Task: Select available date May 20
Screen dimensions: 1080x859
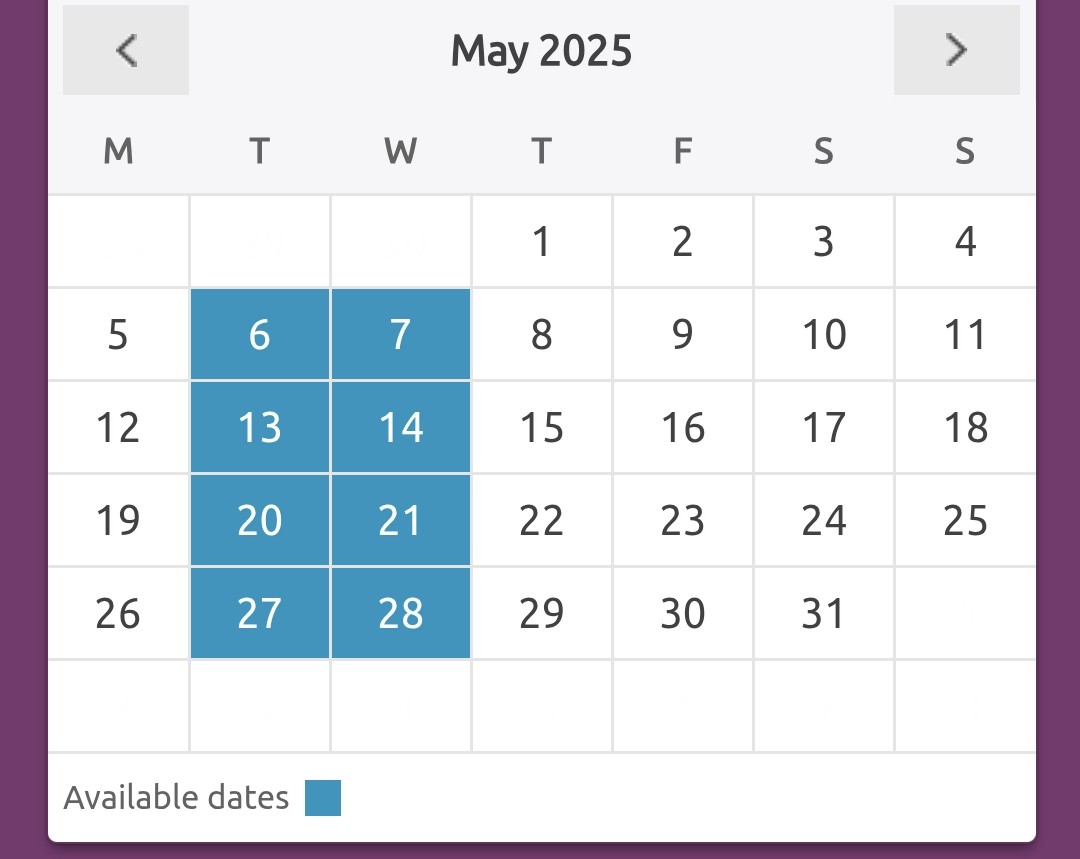Action: [x=260, y=520]
